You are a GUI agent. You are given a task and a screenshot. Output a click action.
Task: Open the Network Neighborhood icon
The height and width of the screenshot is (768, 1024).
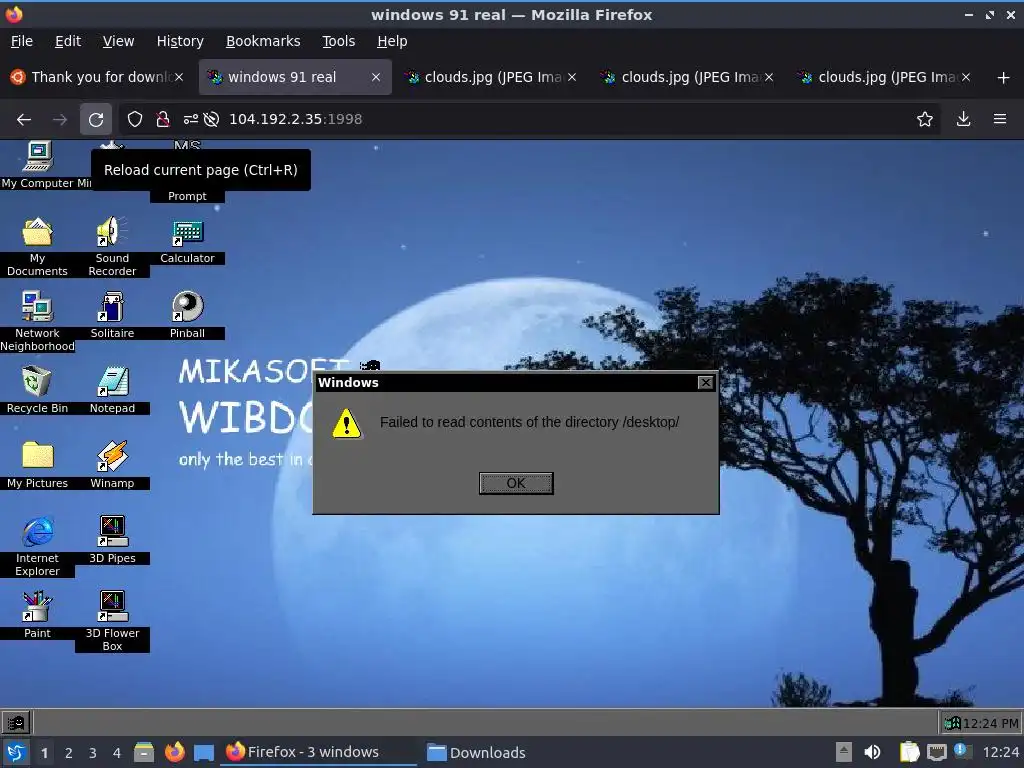pyautogui.click(x=37, y=321)
